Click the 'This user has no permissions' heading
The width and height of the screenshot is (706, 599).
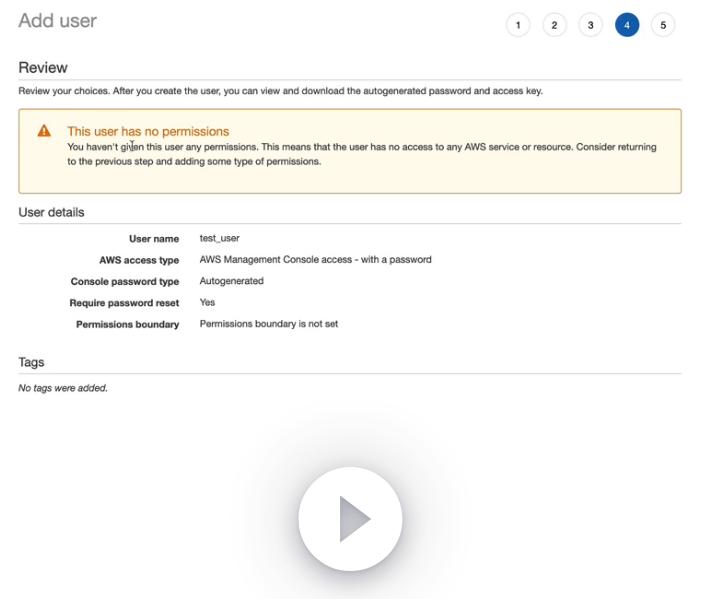point(148,131)
